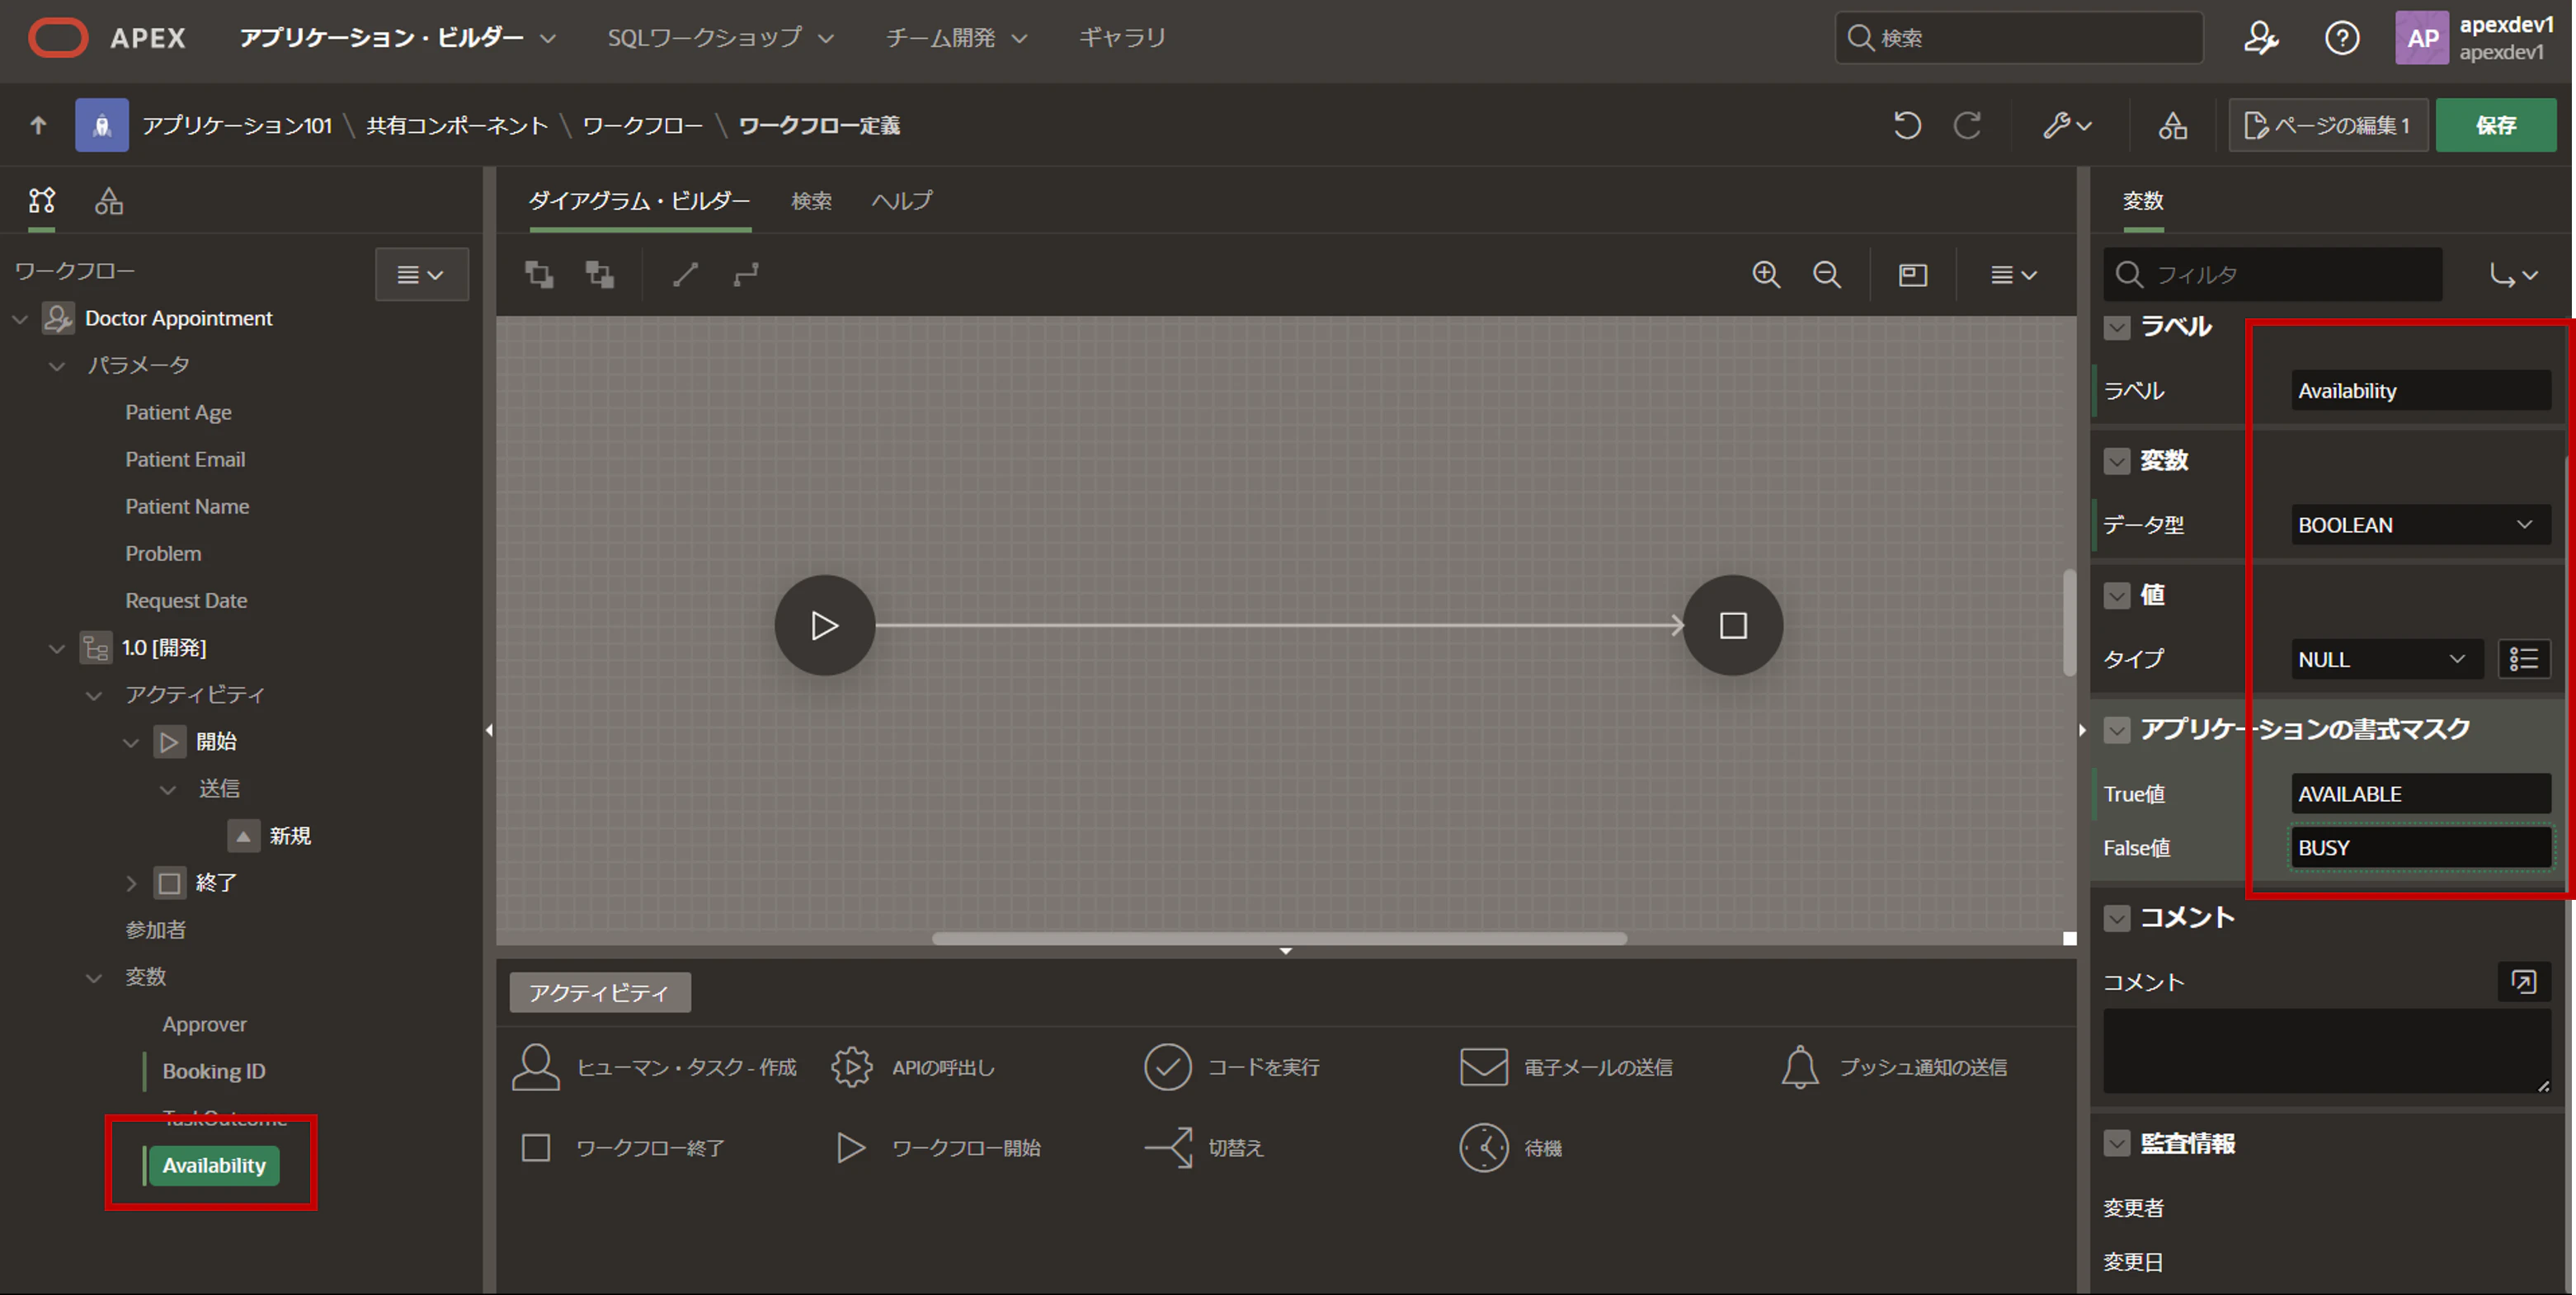This screenshot has height=1295, width=2576.
Task: Switch to the ヘルプ tab
Action: tap(901, 201)
